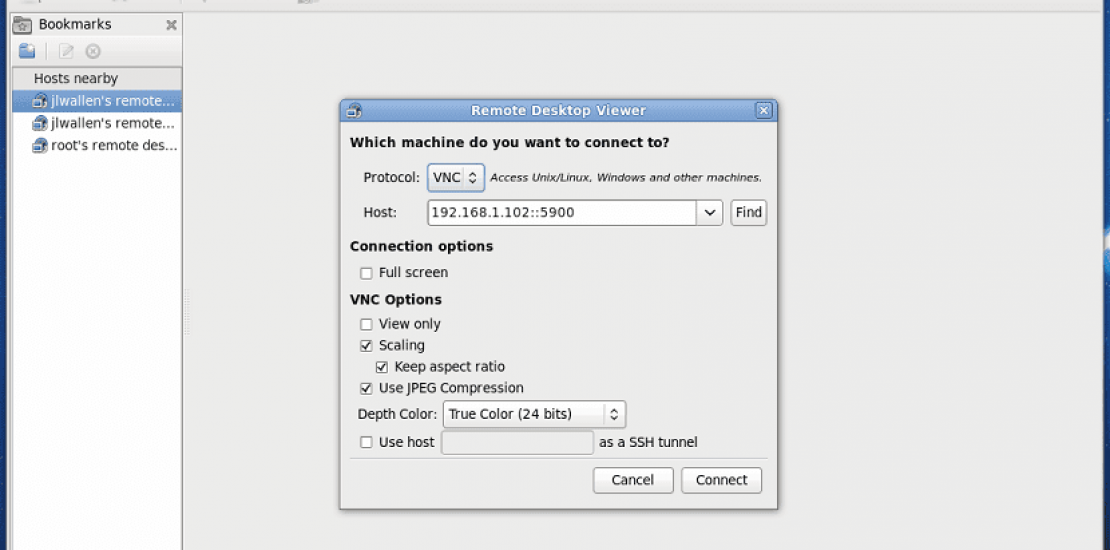Toggle Use JPEG Compression checkbox
This screenshot has height=550, width=1110.
(366, 388)
